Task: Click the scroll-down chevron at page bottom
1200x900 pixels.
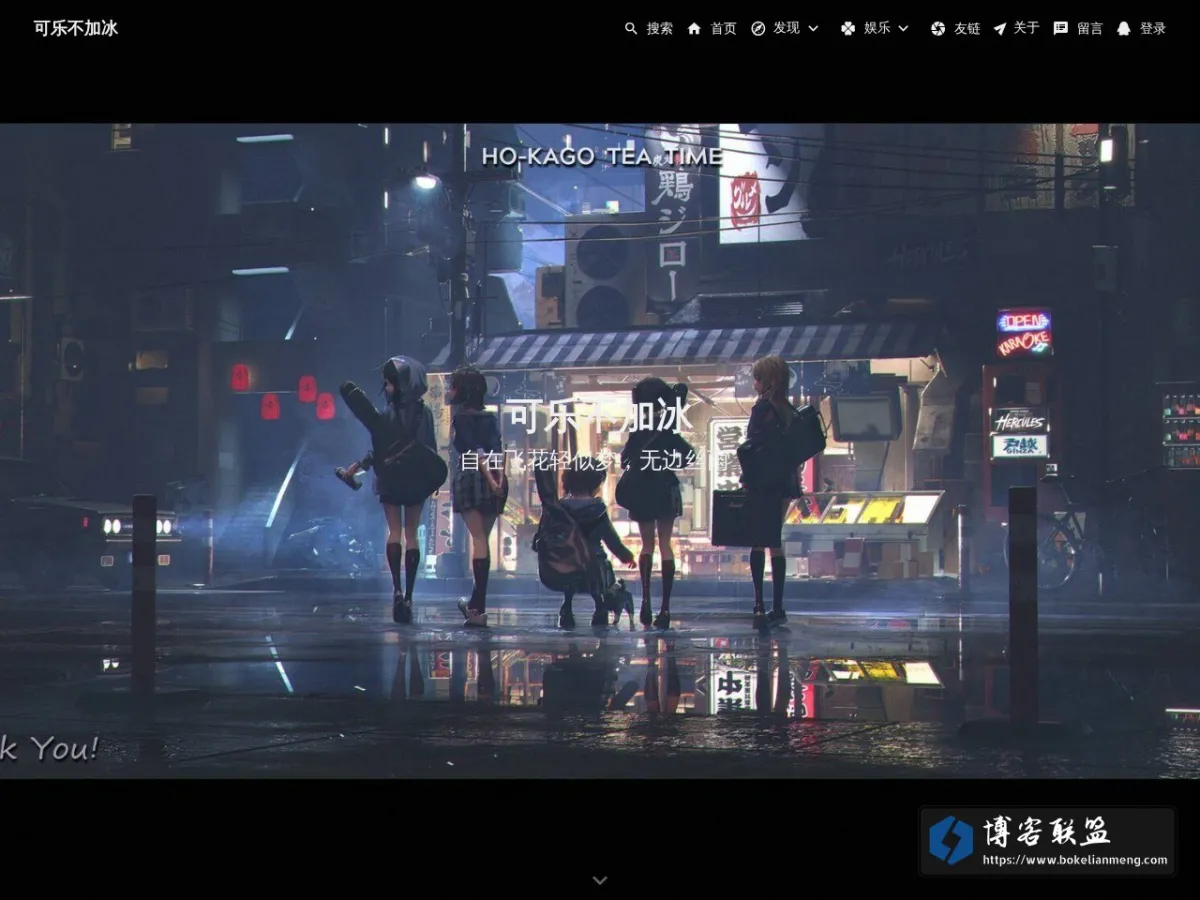Action: (600, 880)
